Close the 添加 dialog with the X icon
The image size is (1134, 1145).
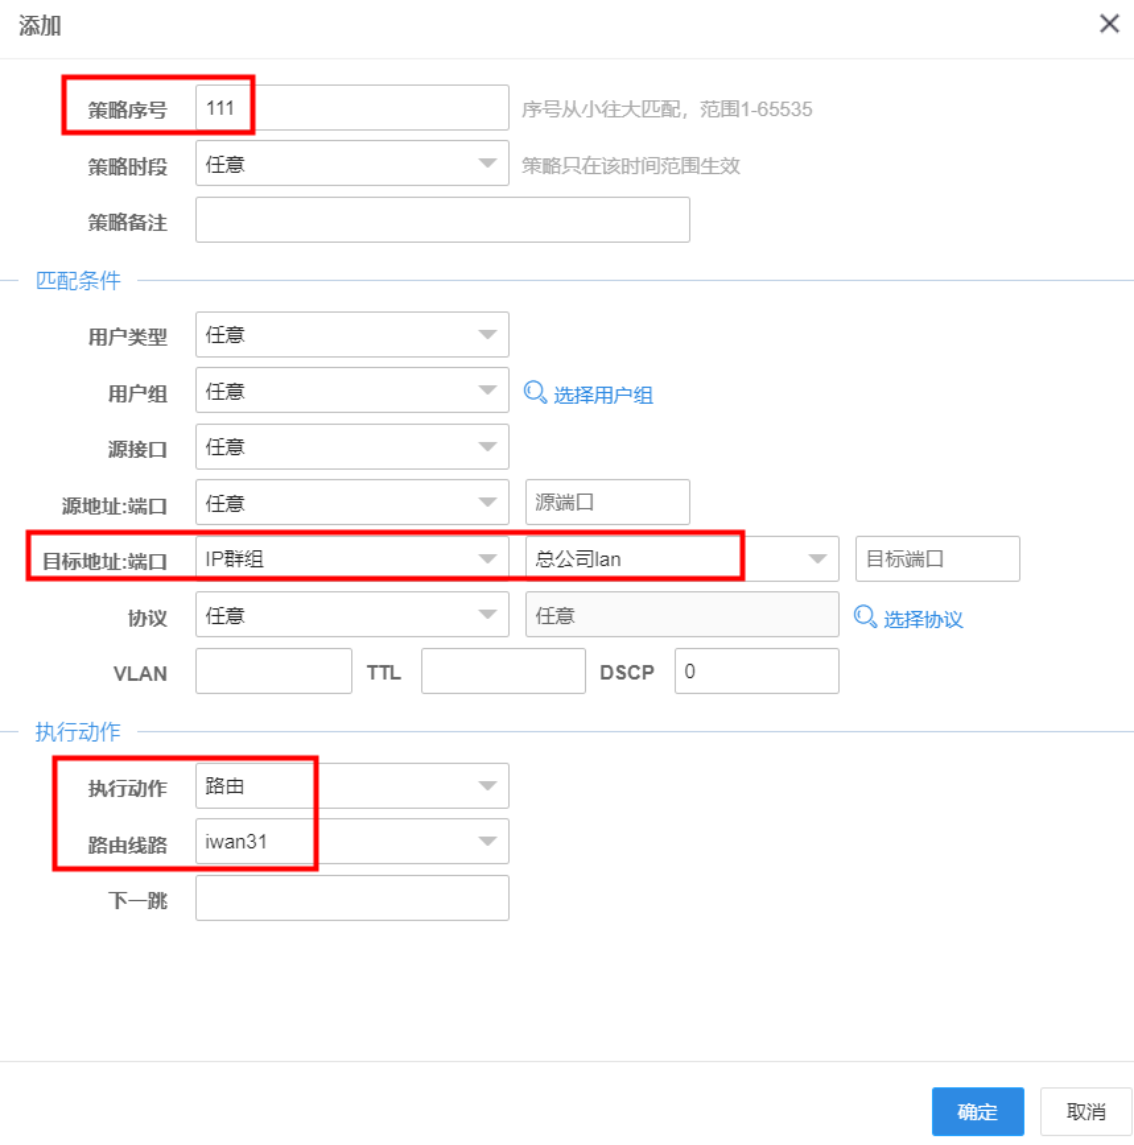(1109, 24)
